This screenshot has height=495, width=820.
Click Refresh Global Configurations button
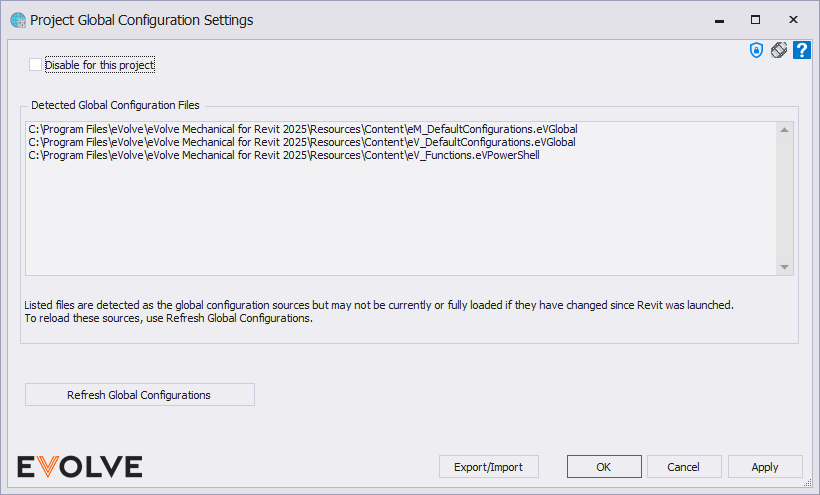(140, 395)
